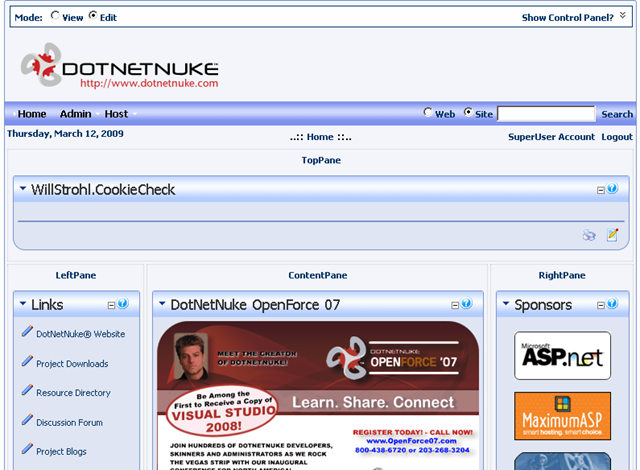
Task: Click the ContentPane label
Action: click(318, 275)
